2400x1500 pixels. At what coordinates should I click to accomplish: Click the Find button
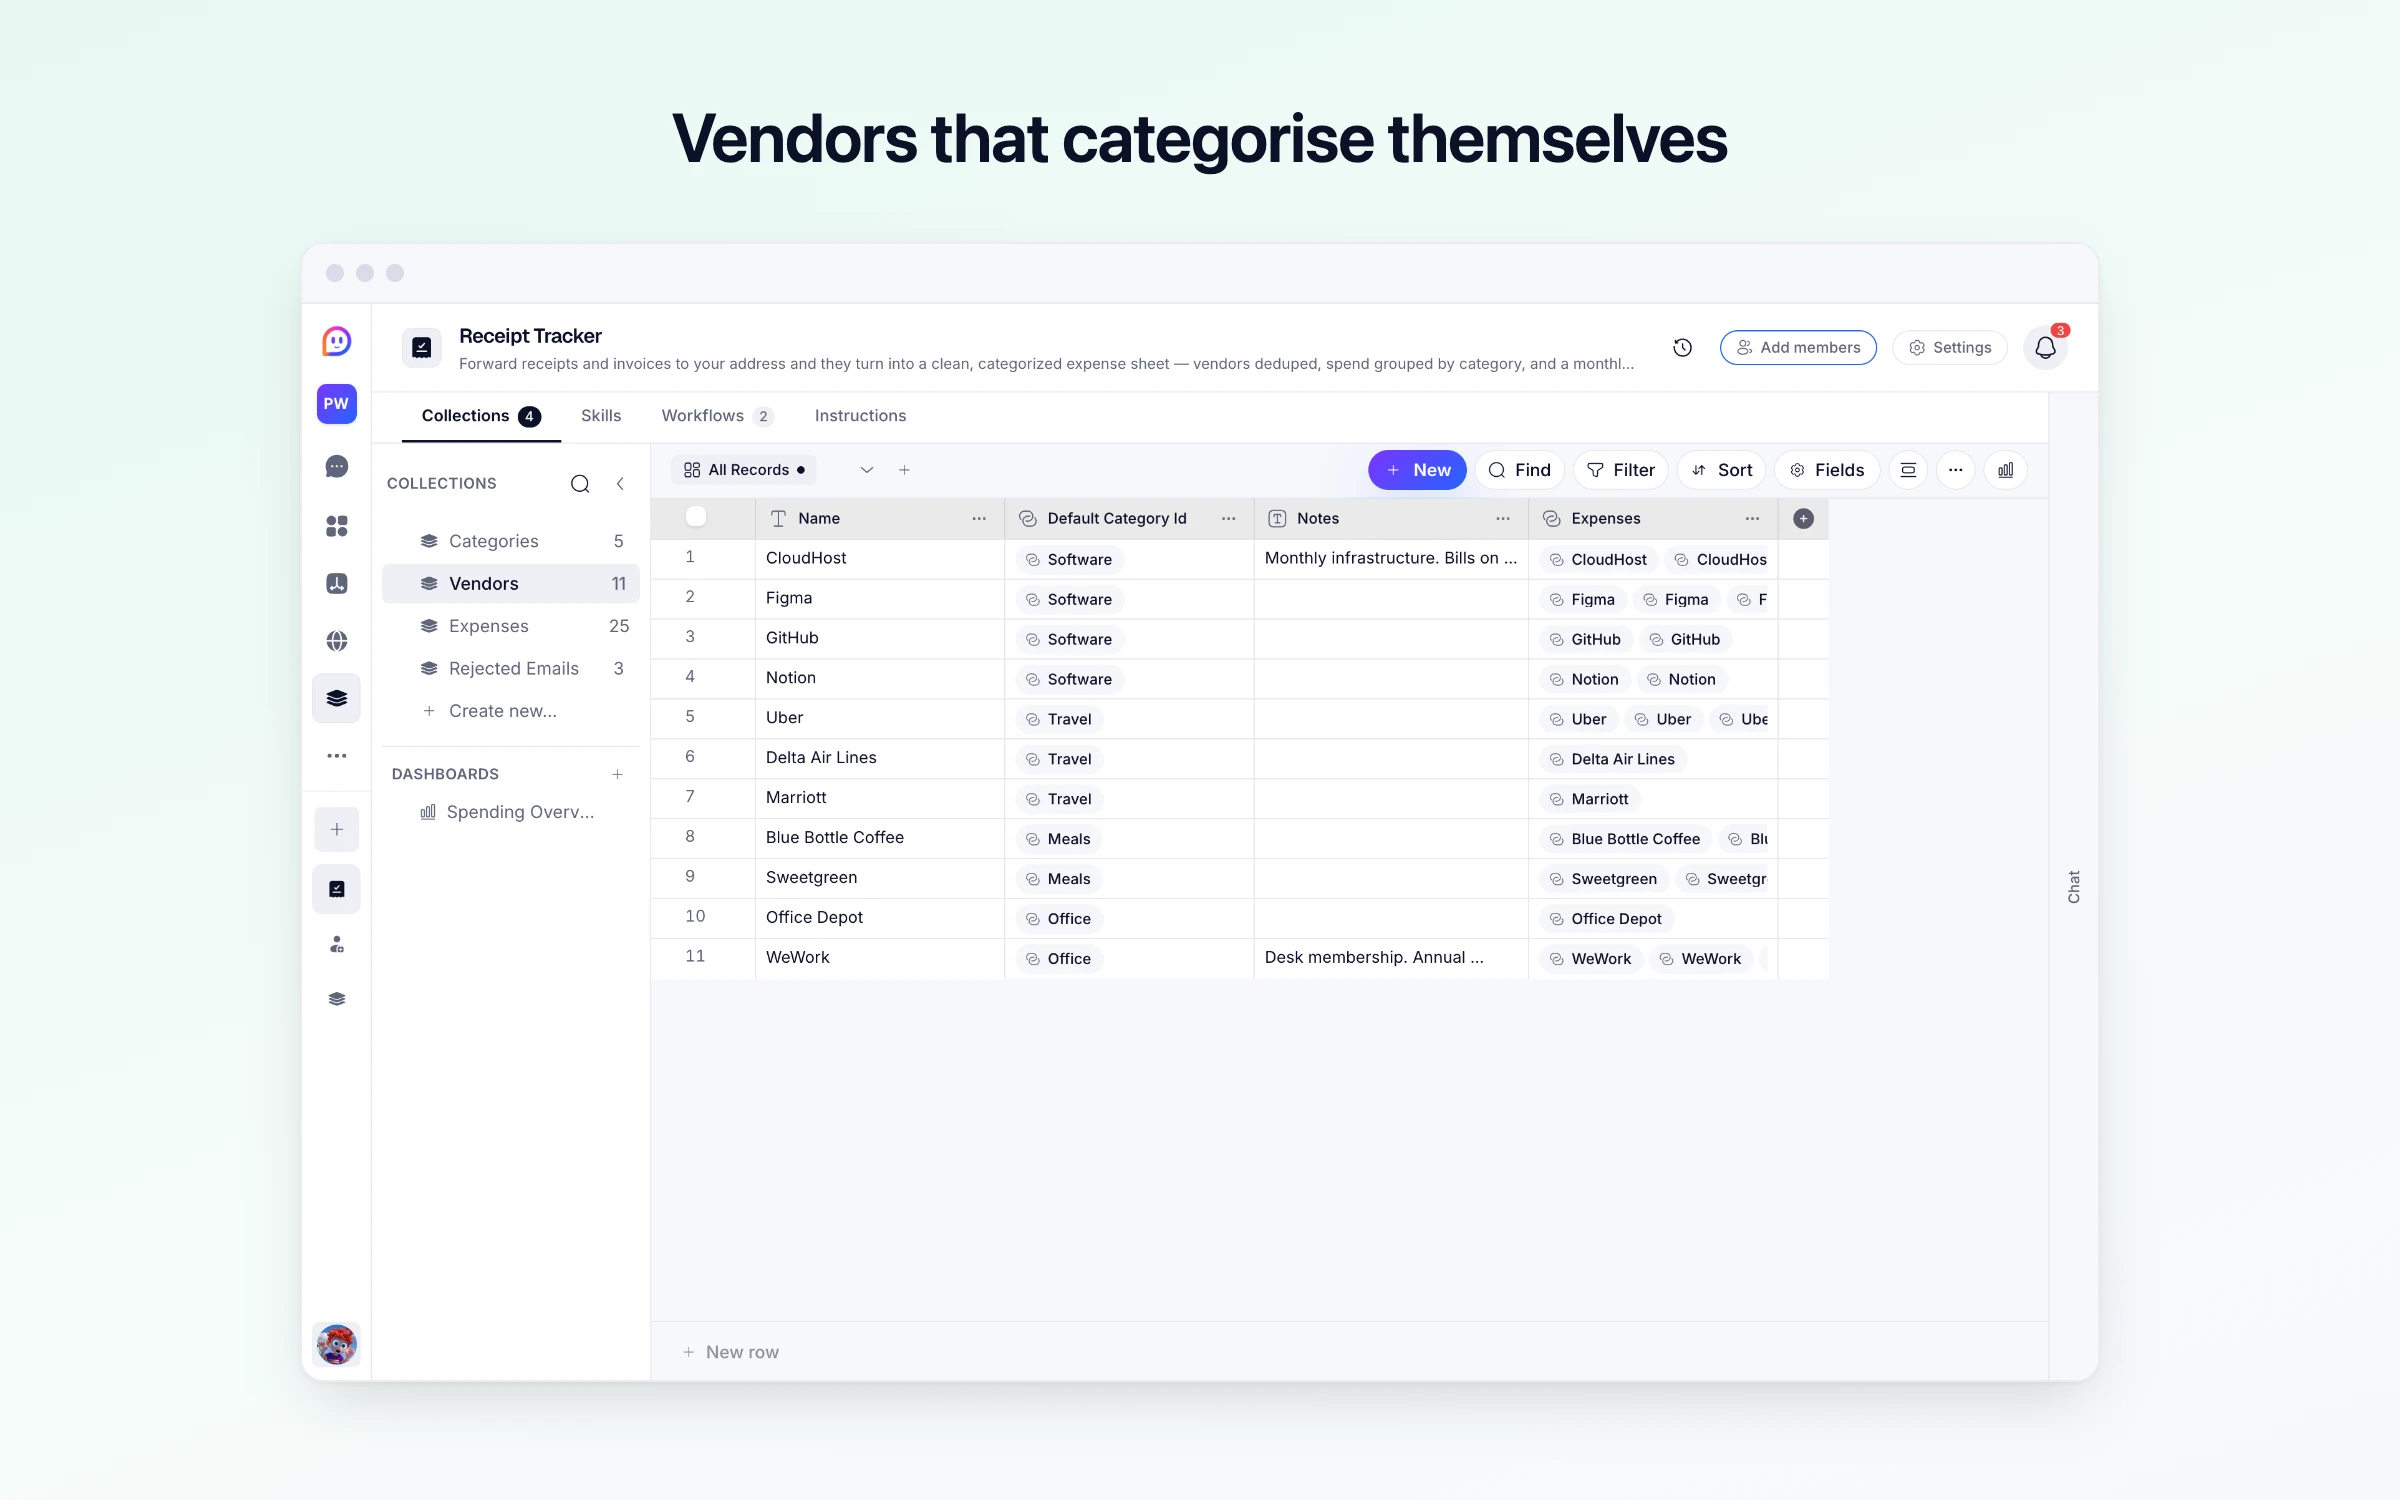click(1519, 470)
